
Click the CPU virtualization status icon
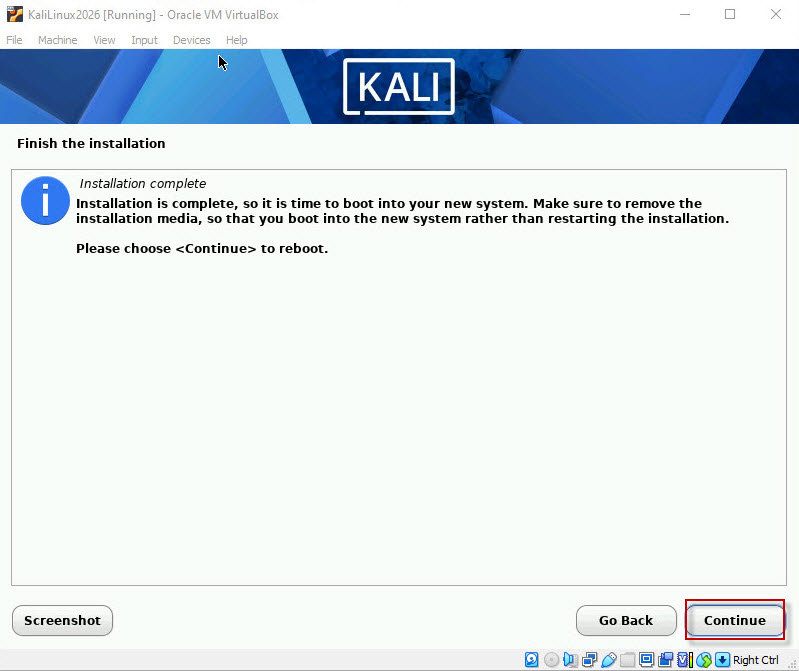[x=685, y=660]
